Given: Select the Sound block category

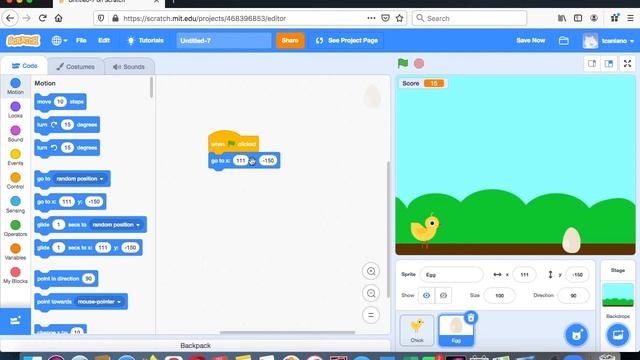Looking at the screenshot, I should [16, 133].
